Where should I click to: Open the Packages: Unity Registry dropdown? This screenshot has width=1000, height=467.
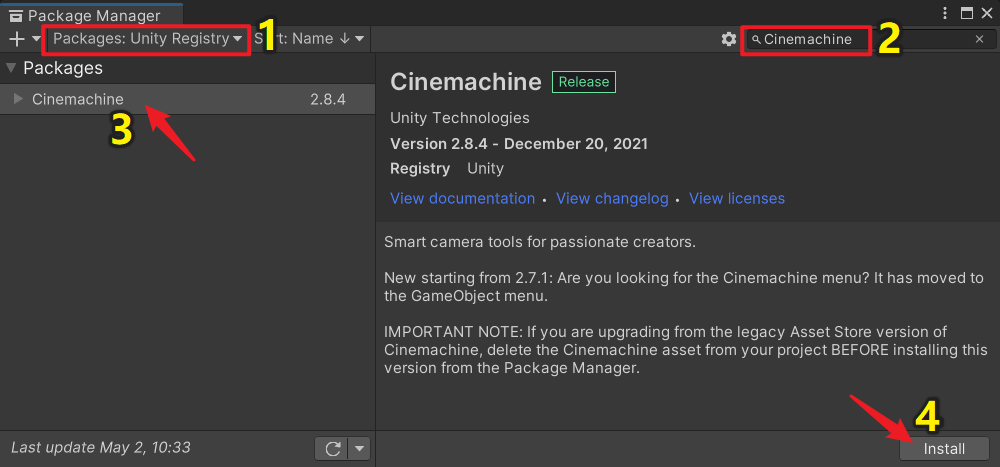147,39
